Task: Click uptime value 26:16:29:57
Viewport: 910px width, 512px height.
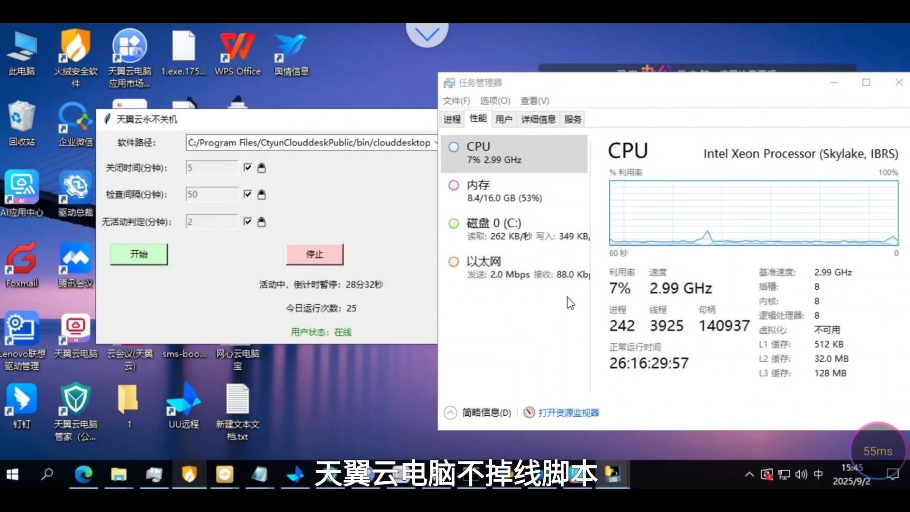Action: tap(649, 363)
